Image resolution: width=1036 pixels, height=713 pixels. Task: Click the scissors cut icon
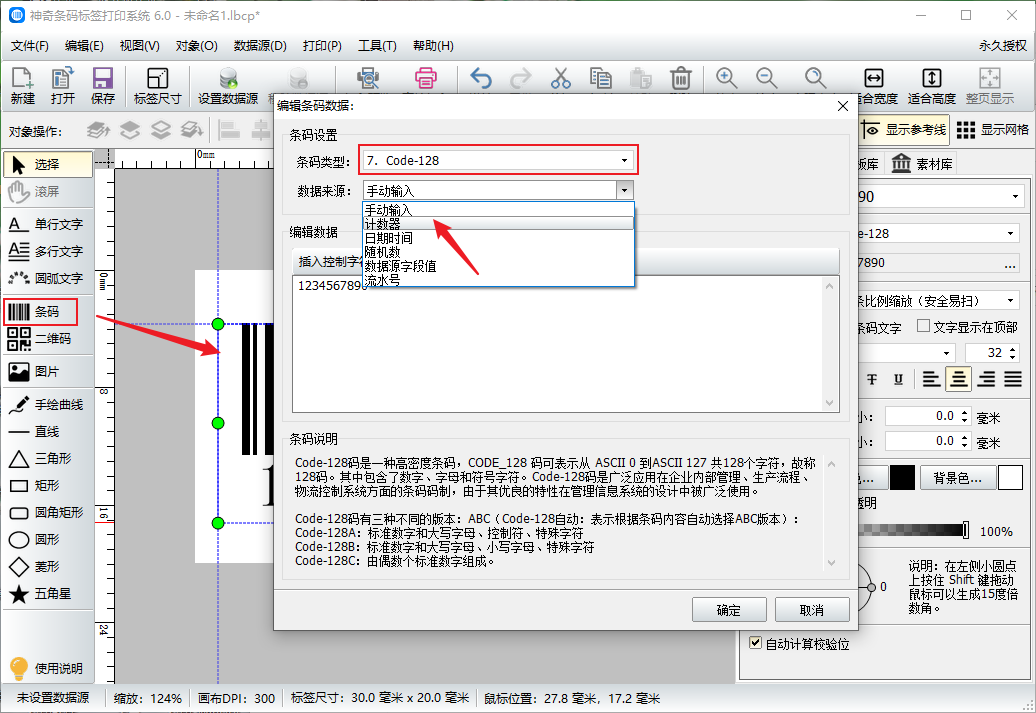click(560, 78)
